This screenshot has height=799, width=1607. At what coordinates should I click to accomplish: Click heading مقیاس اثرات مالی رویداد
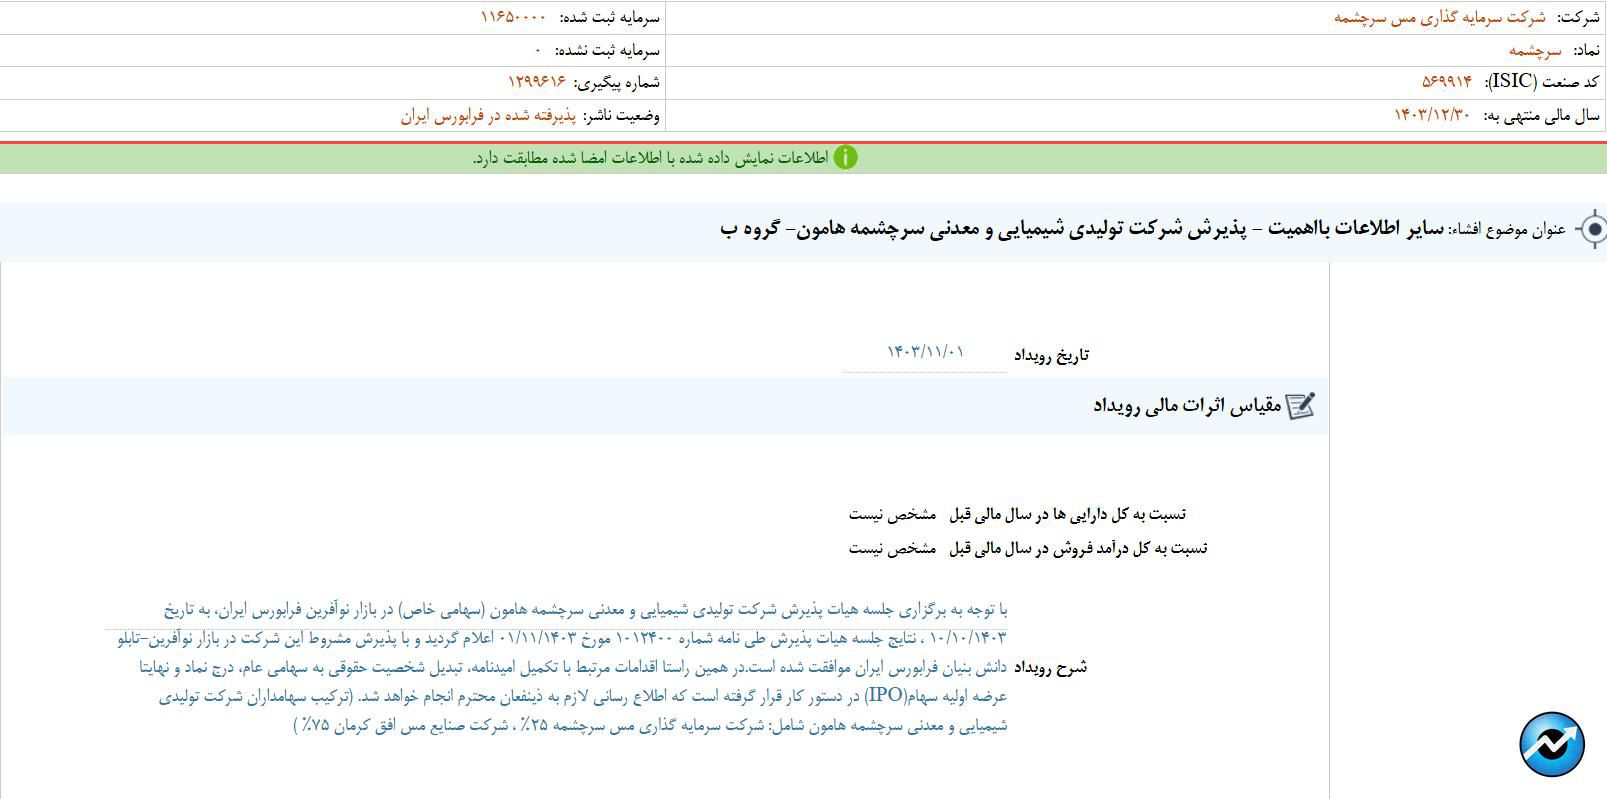[x=1187, y=406]
